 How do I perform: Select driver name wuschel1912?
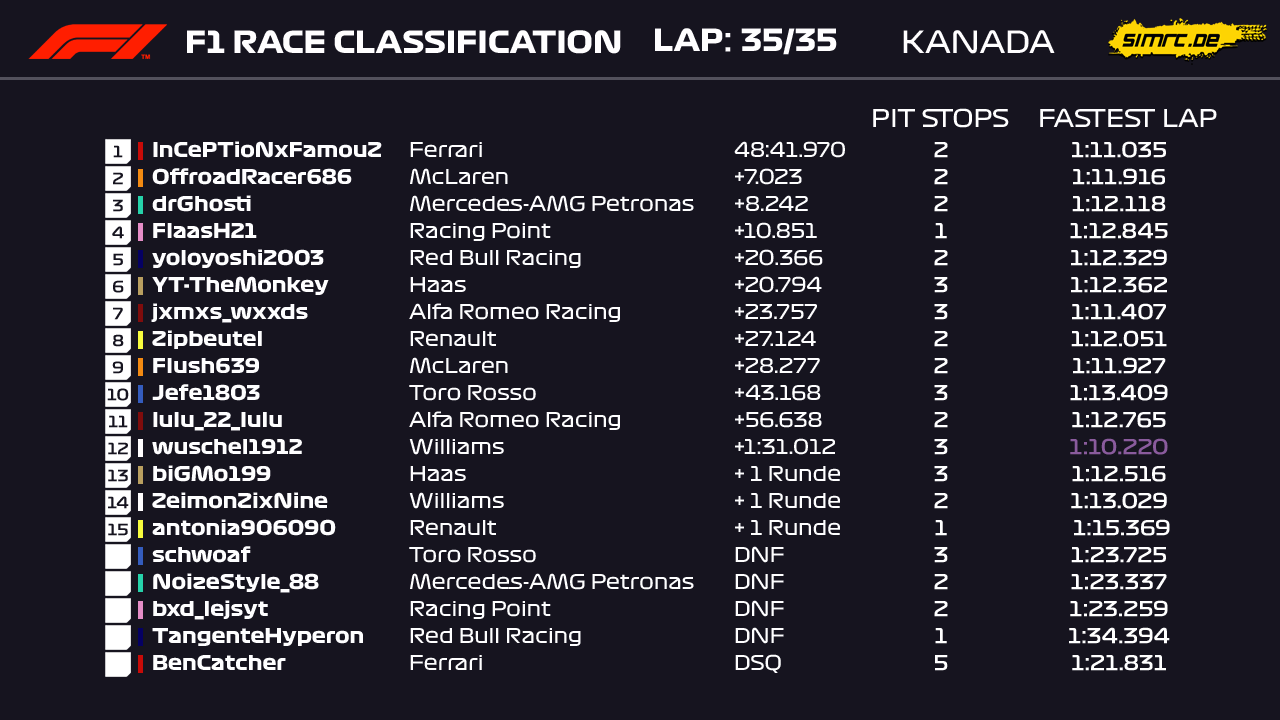tap(227, 447)
